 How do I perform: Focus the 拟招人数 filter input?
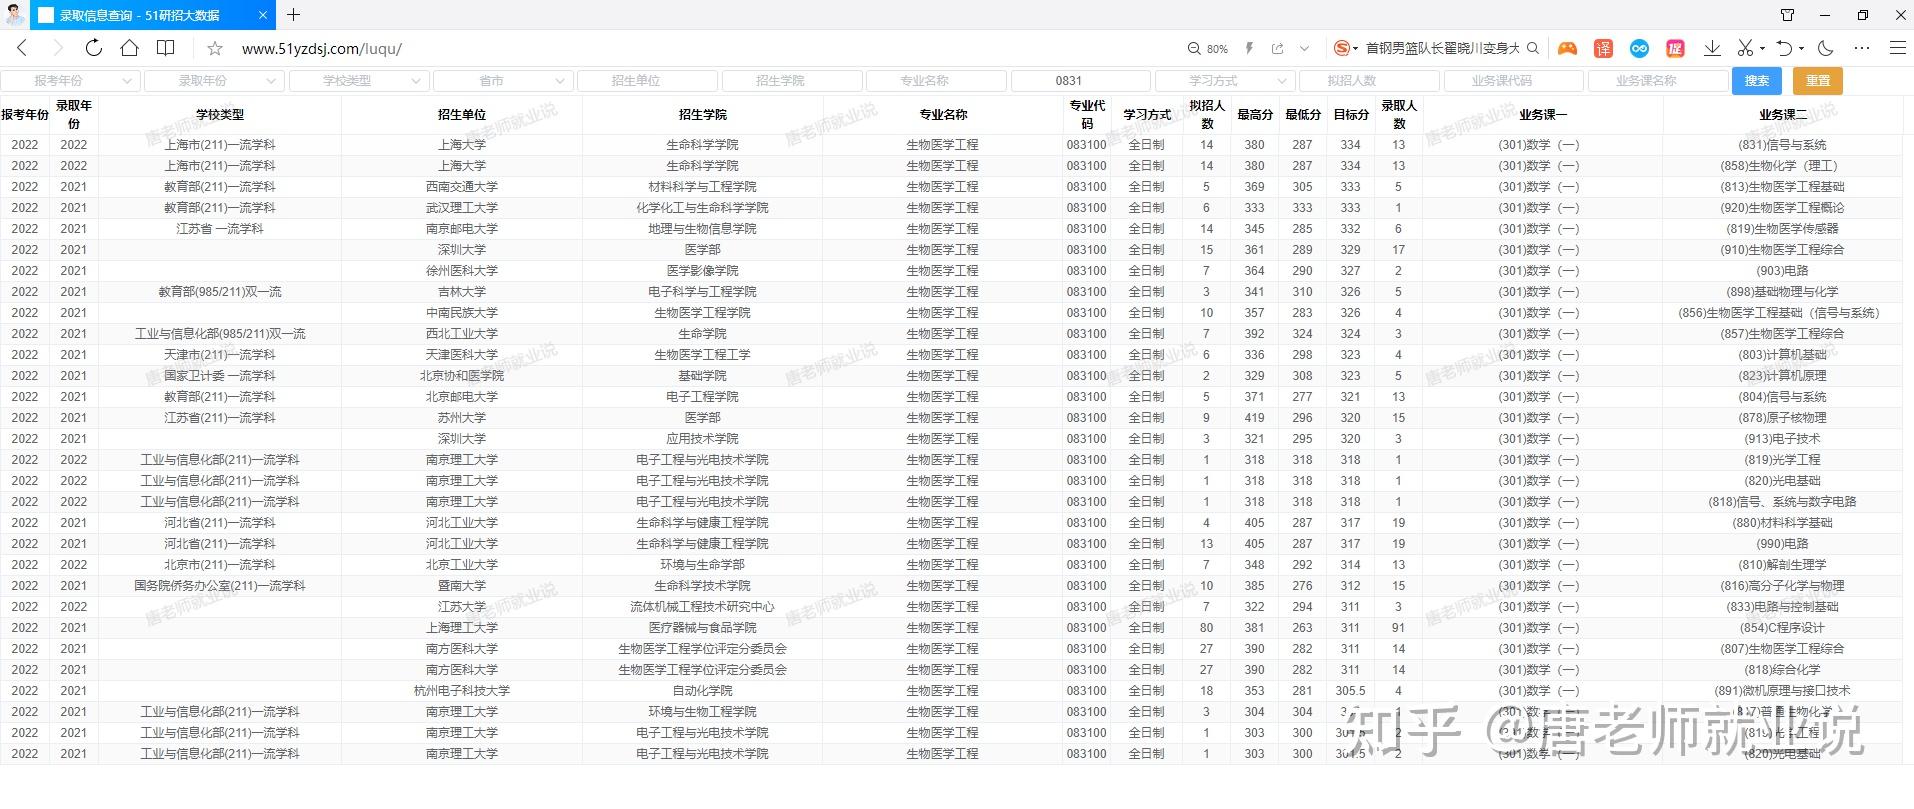point(1369,81)
